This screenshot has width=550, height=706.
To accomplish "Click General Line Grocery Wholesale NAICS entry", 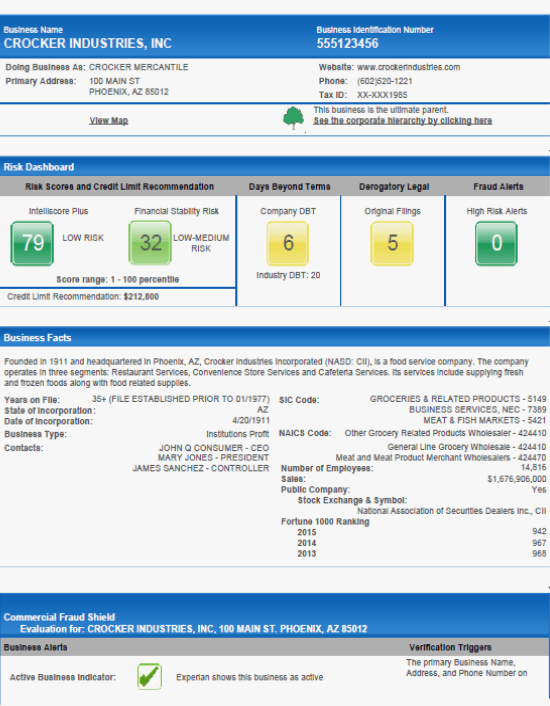I will coord(467,447).
